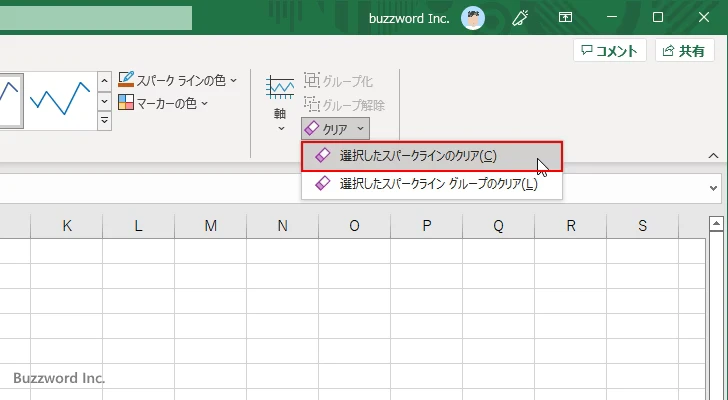Select column K header
Image resolution: width=728 pixels, height=400 pixels.
point(67,226)
